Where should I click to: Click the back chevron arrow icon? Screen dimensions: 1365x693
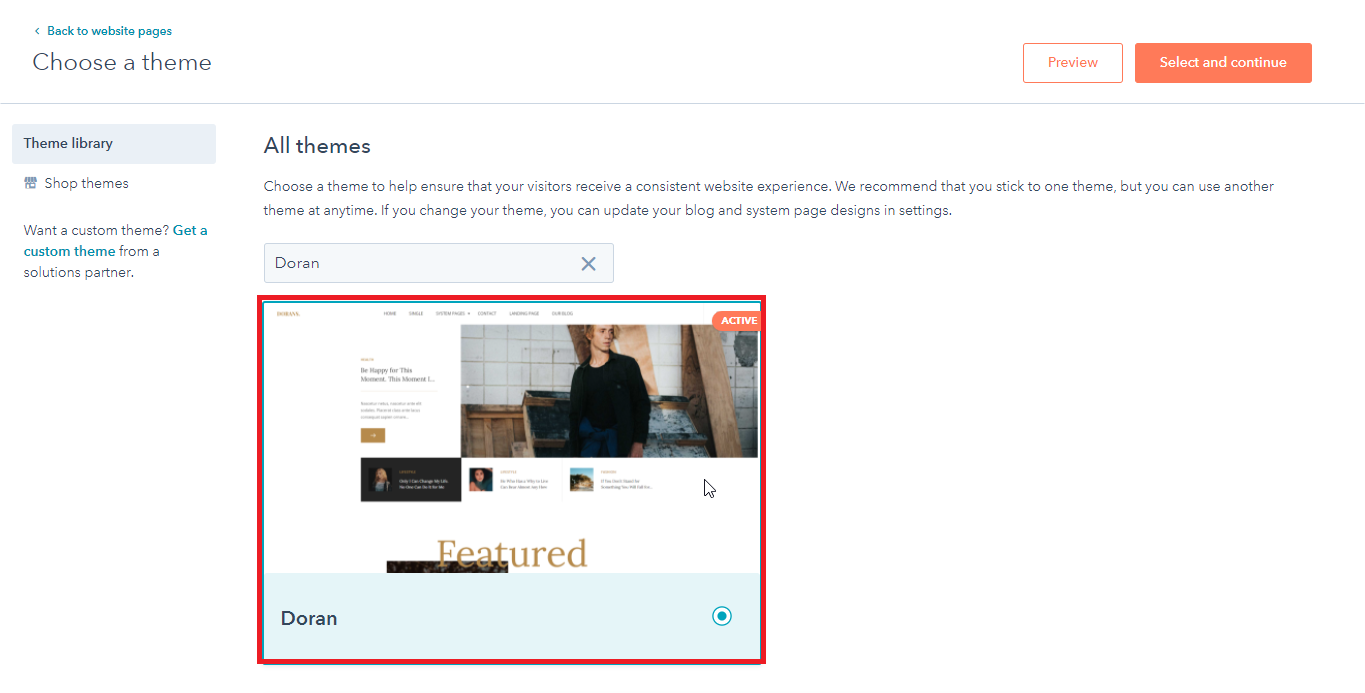coord(37,31)
